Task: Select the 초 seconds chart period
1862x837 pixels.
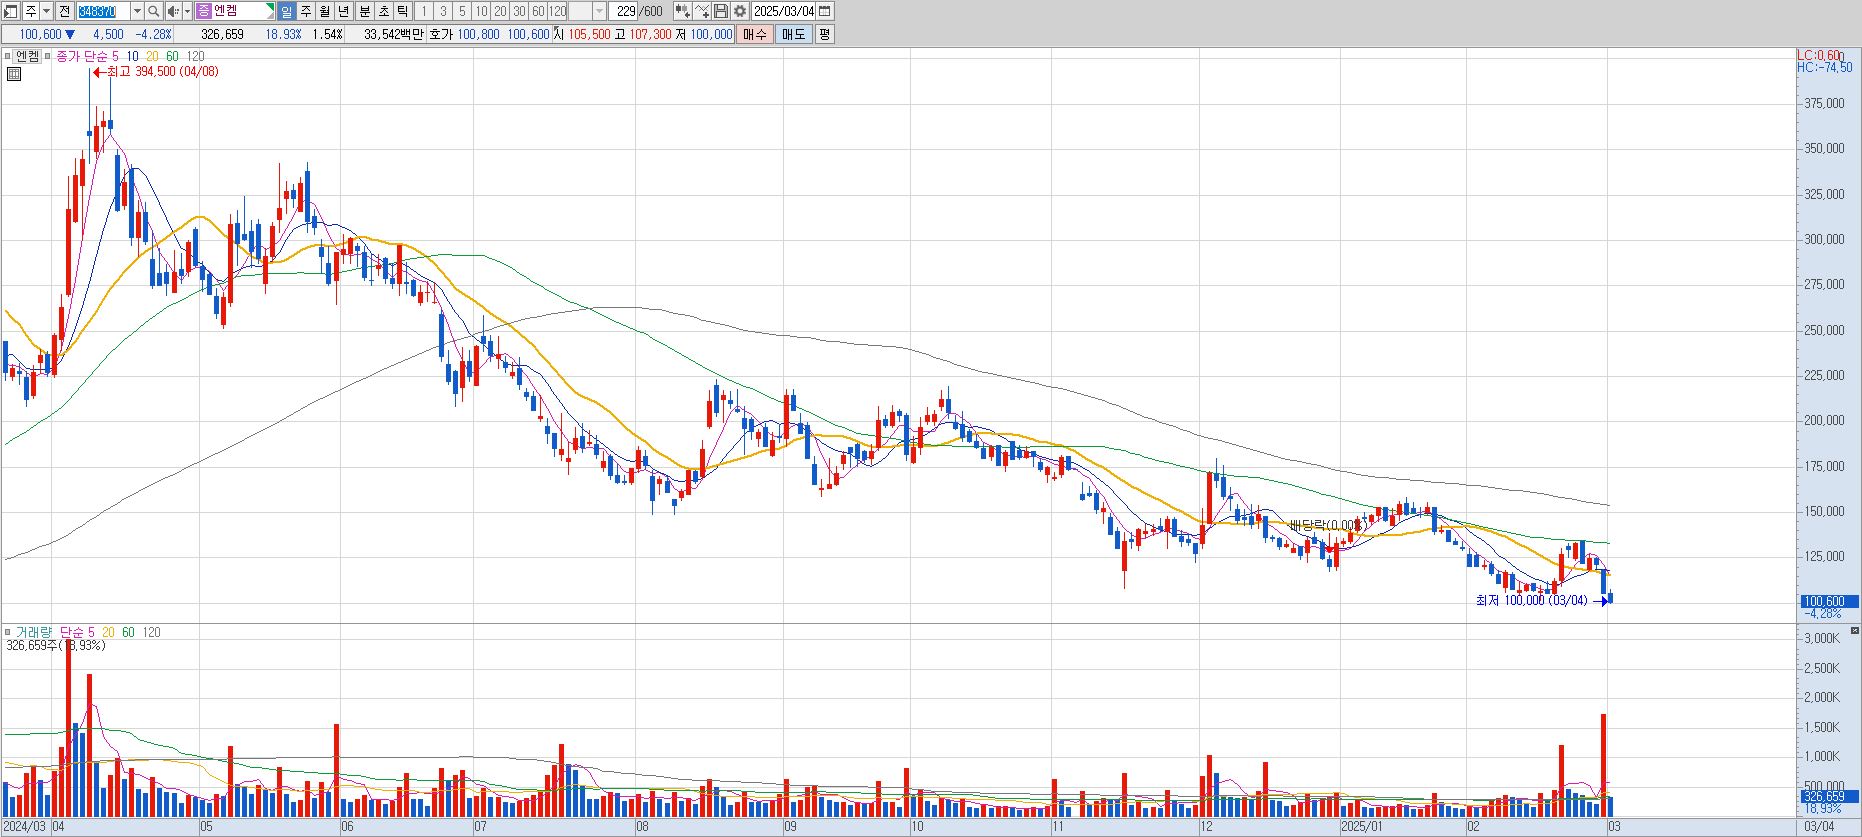Action: [383, 11]
